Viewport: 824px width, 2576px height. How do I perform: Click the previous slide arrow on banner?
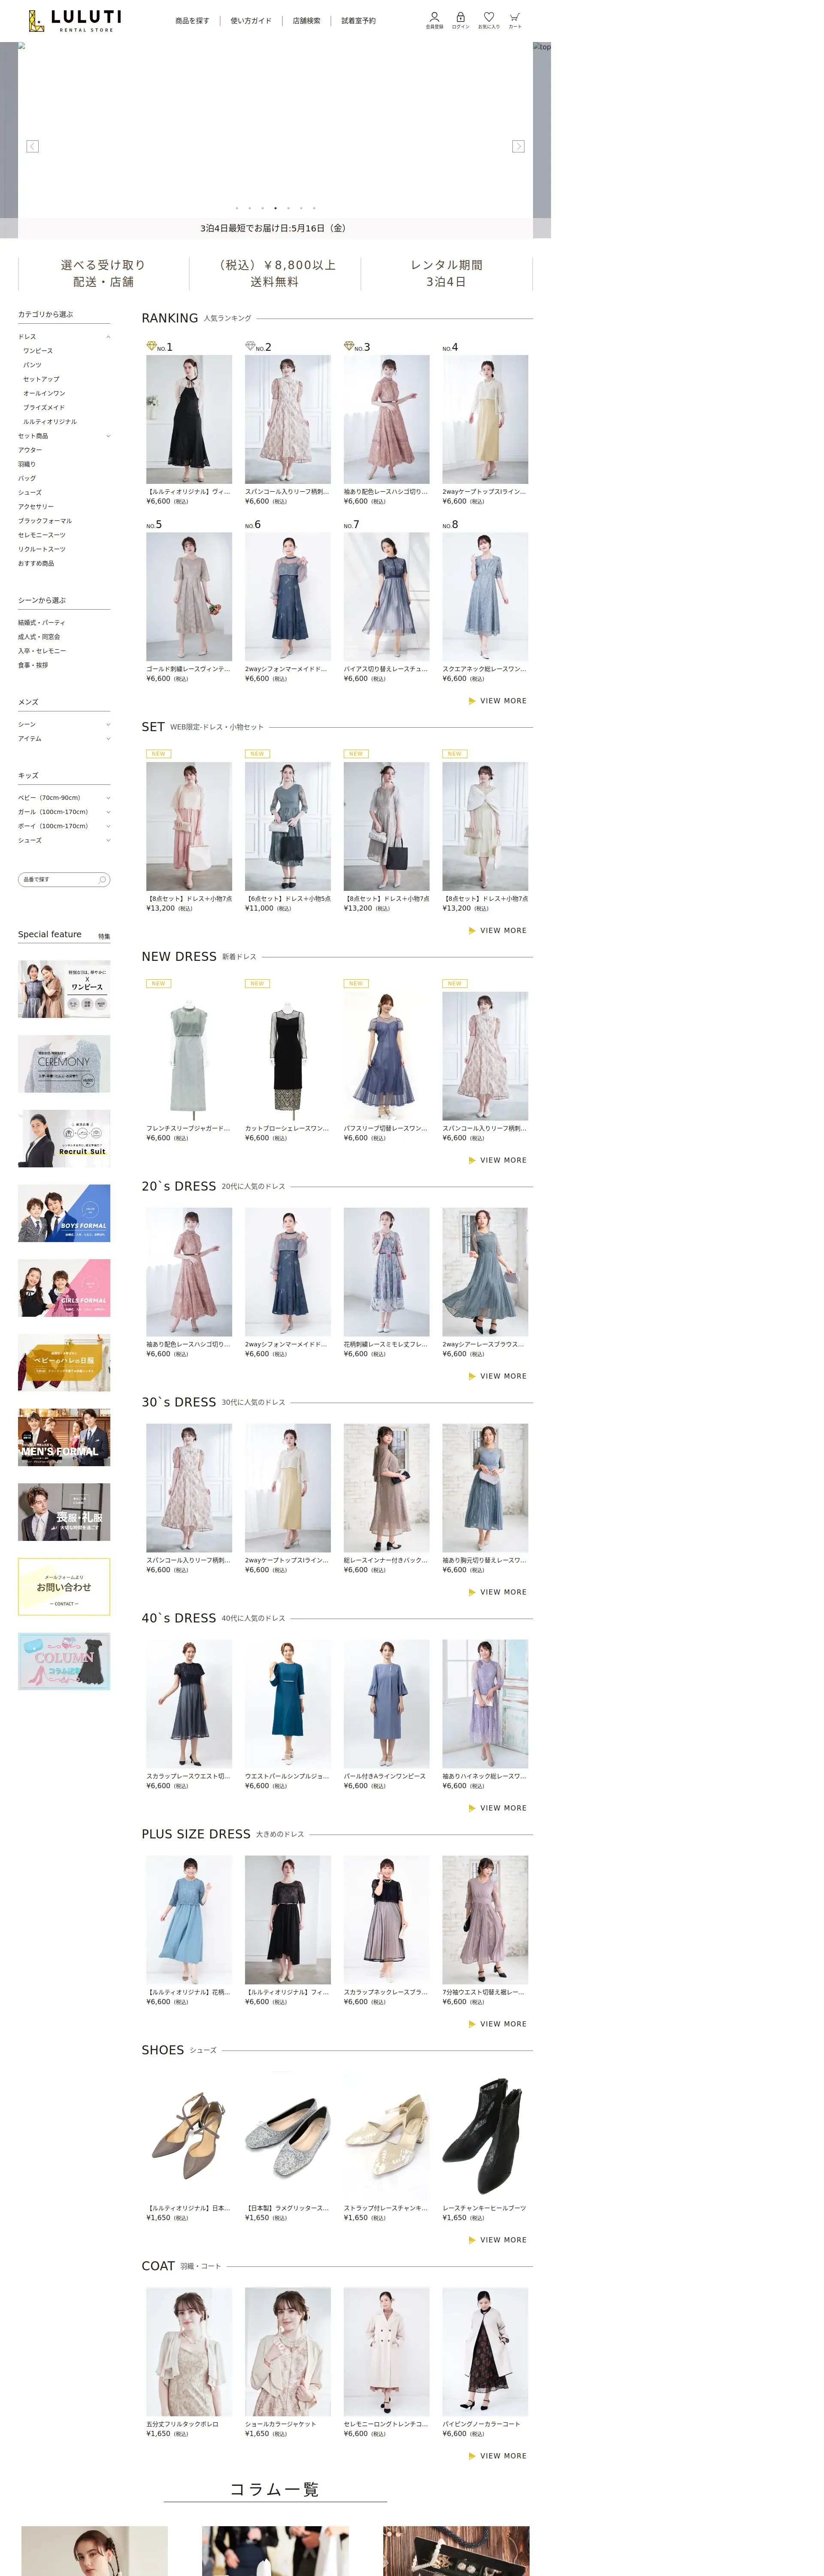coord(32,146)
